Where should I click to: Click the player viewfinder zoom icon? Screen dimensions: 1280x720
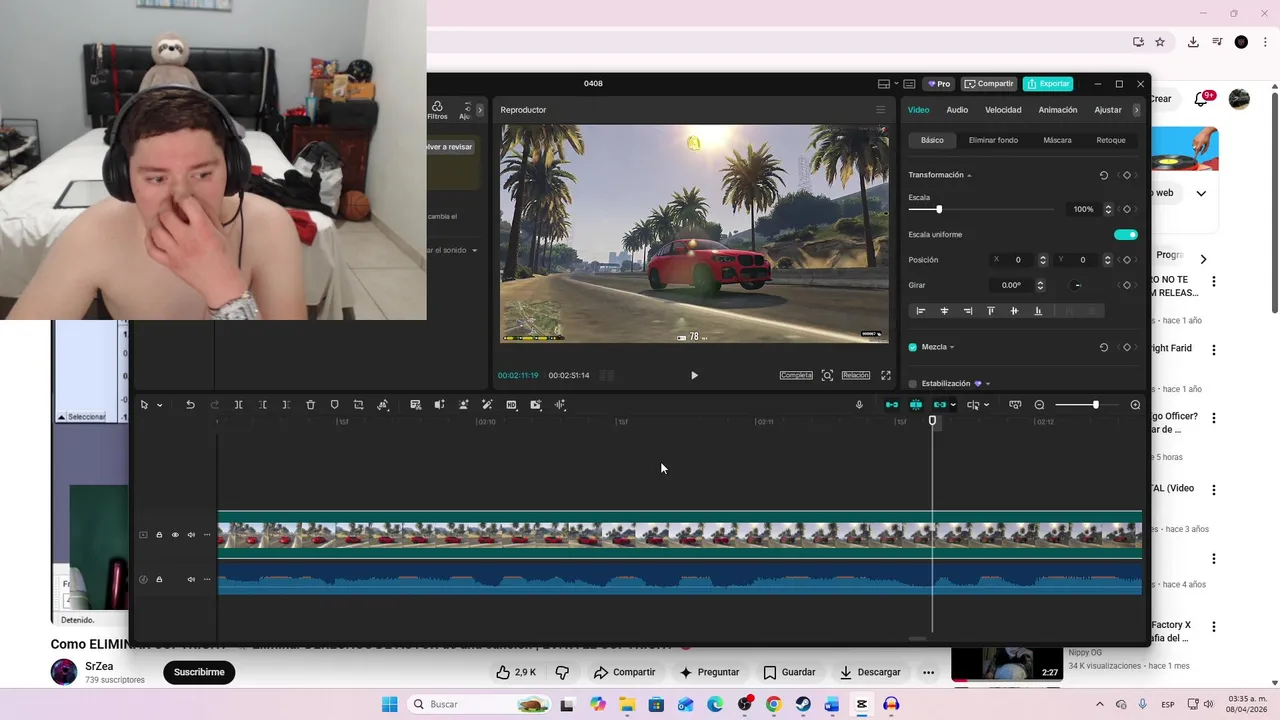[x=827, y=375]
